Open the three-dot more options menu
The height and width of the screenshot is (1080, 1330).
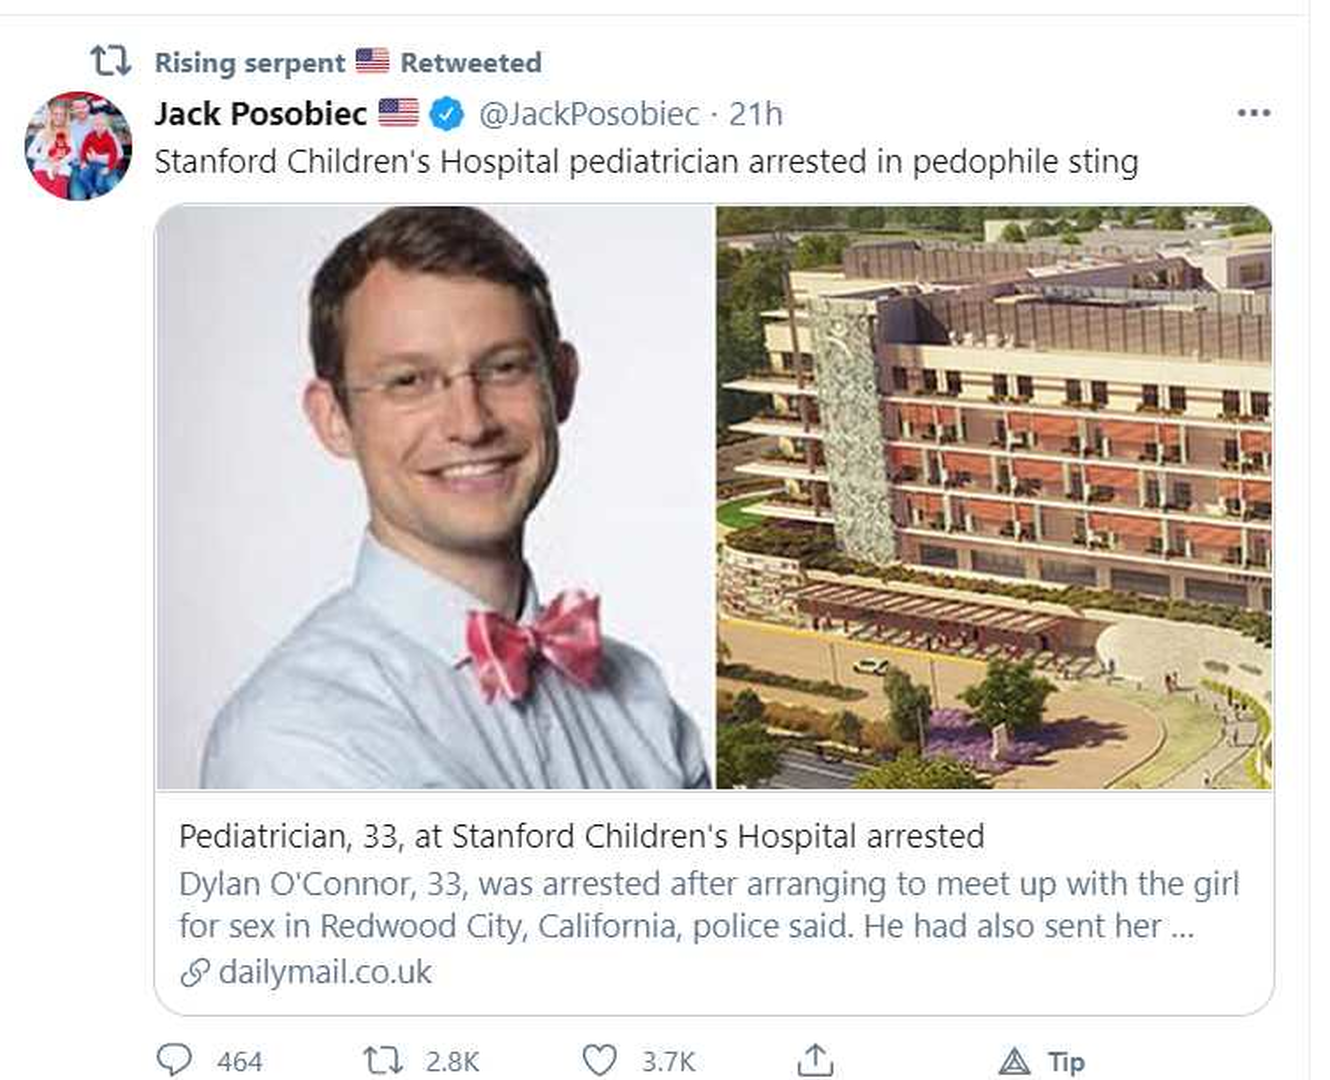click(x=1253, y=113)
